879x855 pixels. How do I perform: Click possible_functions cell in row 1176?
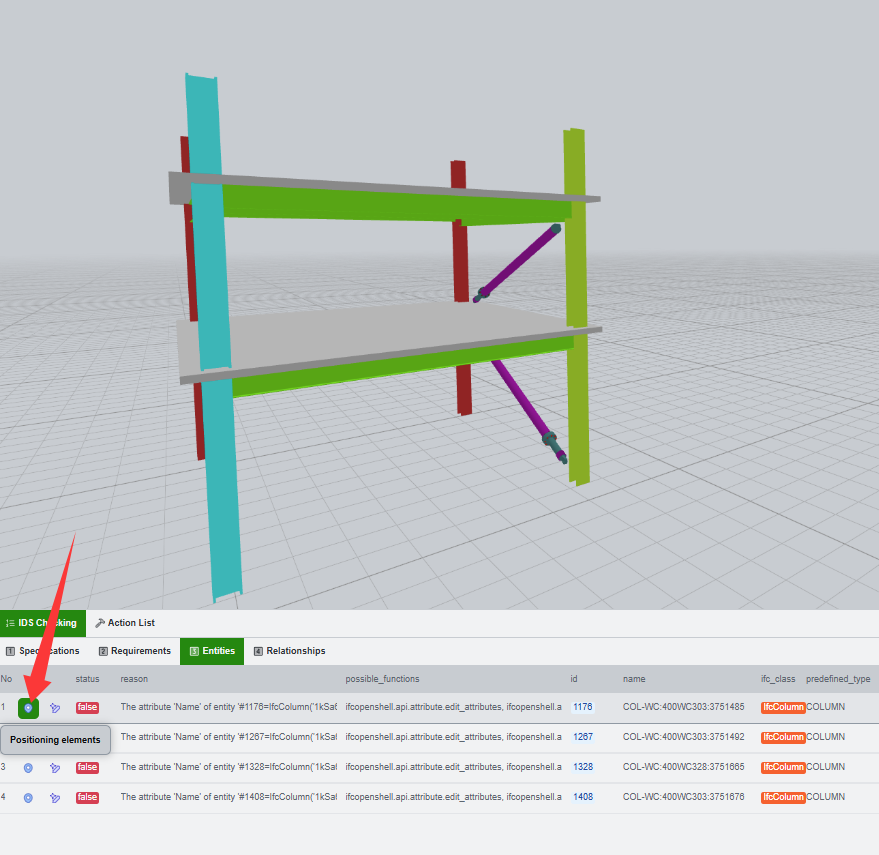(454, 707)
